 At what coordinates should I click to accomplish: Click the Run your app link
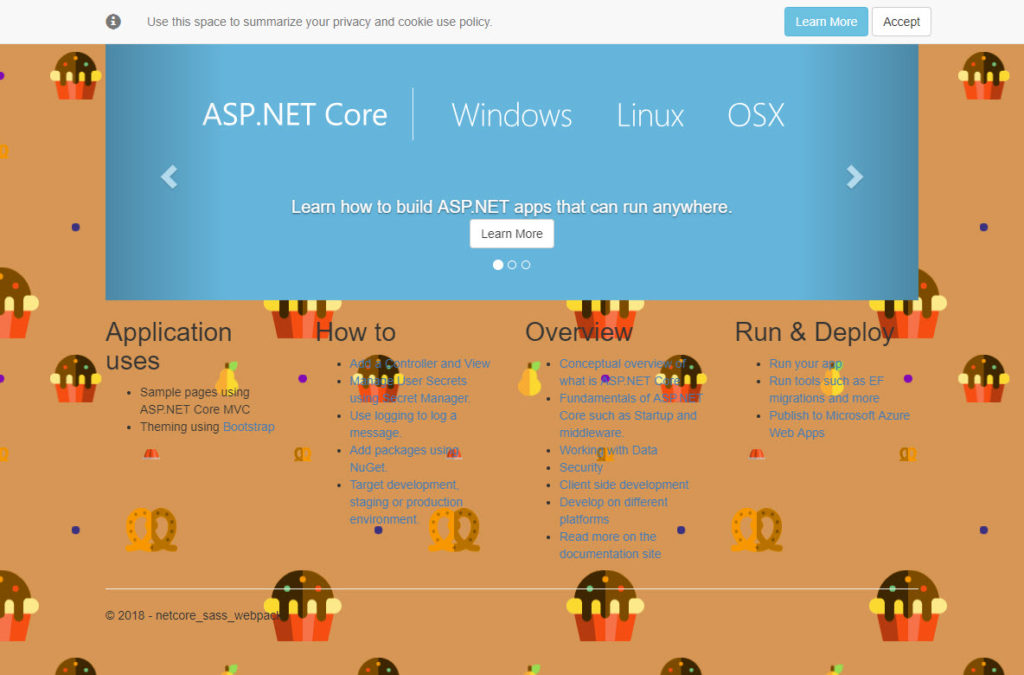(805, 364)
